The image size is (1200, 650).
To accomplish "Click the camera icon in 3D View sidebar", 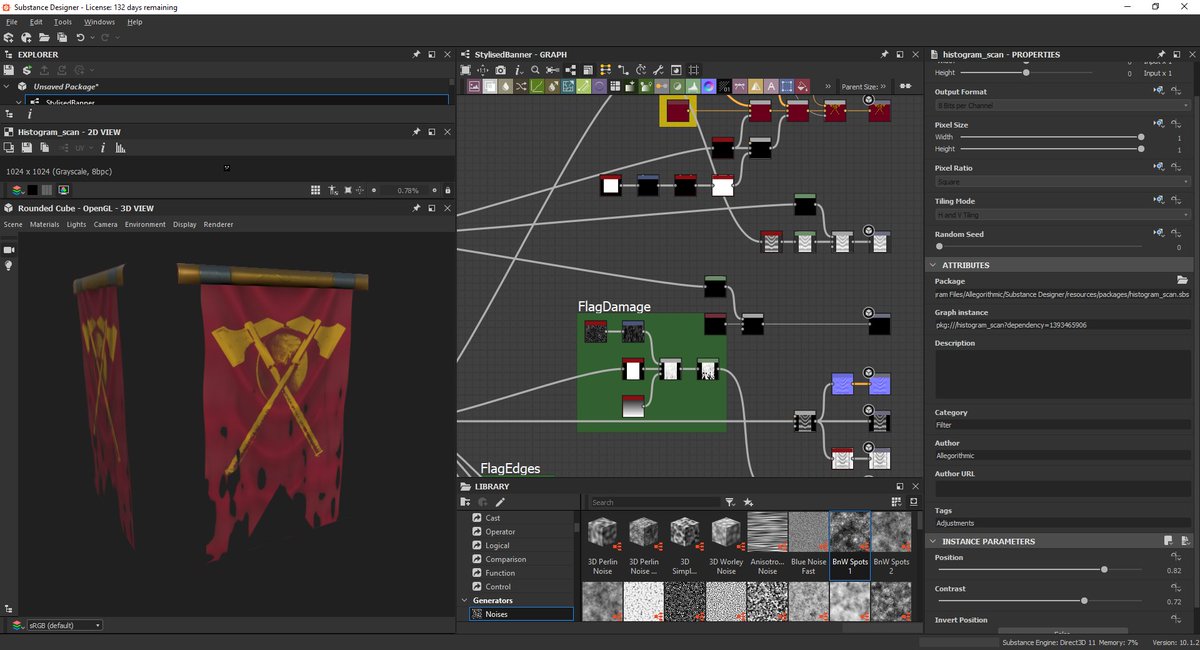I will [9, 249].
